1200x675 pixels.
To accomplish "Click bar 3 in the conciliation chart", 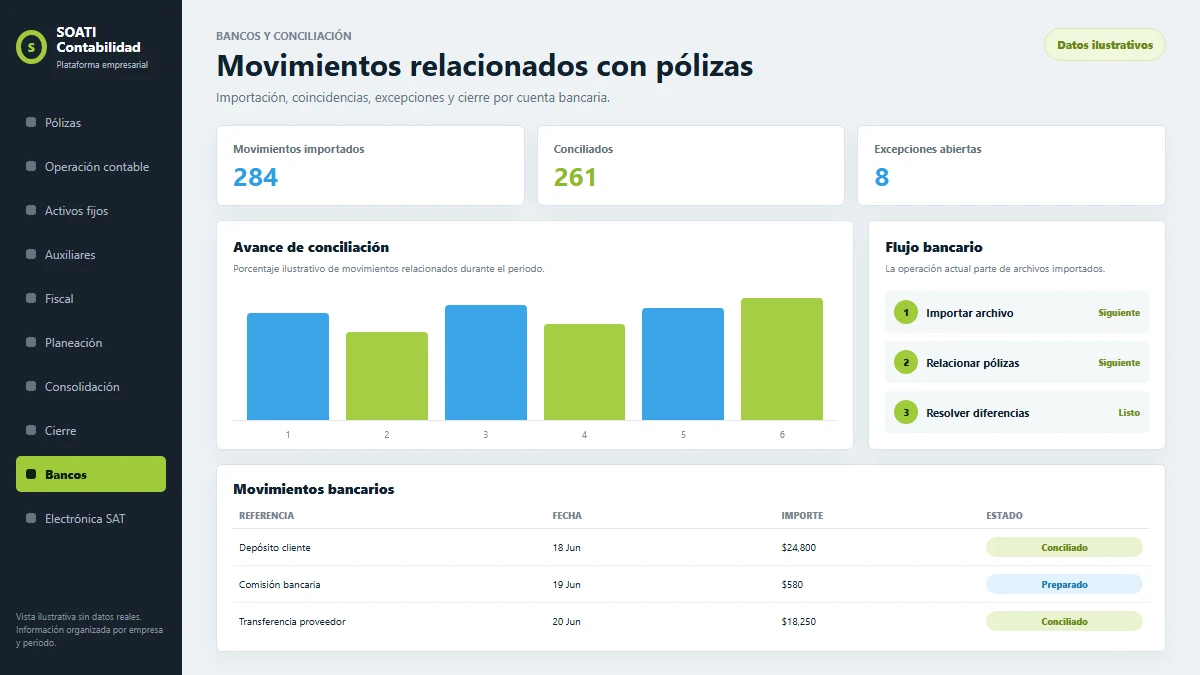I will [x=486, y=363].
